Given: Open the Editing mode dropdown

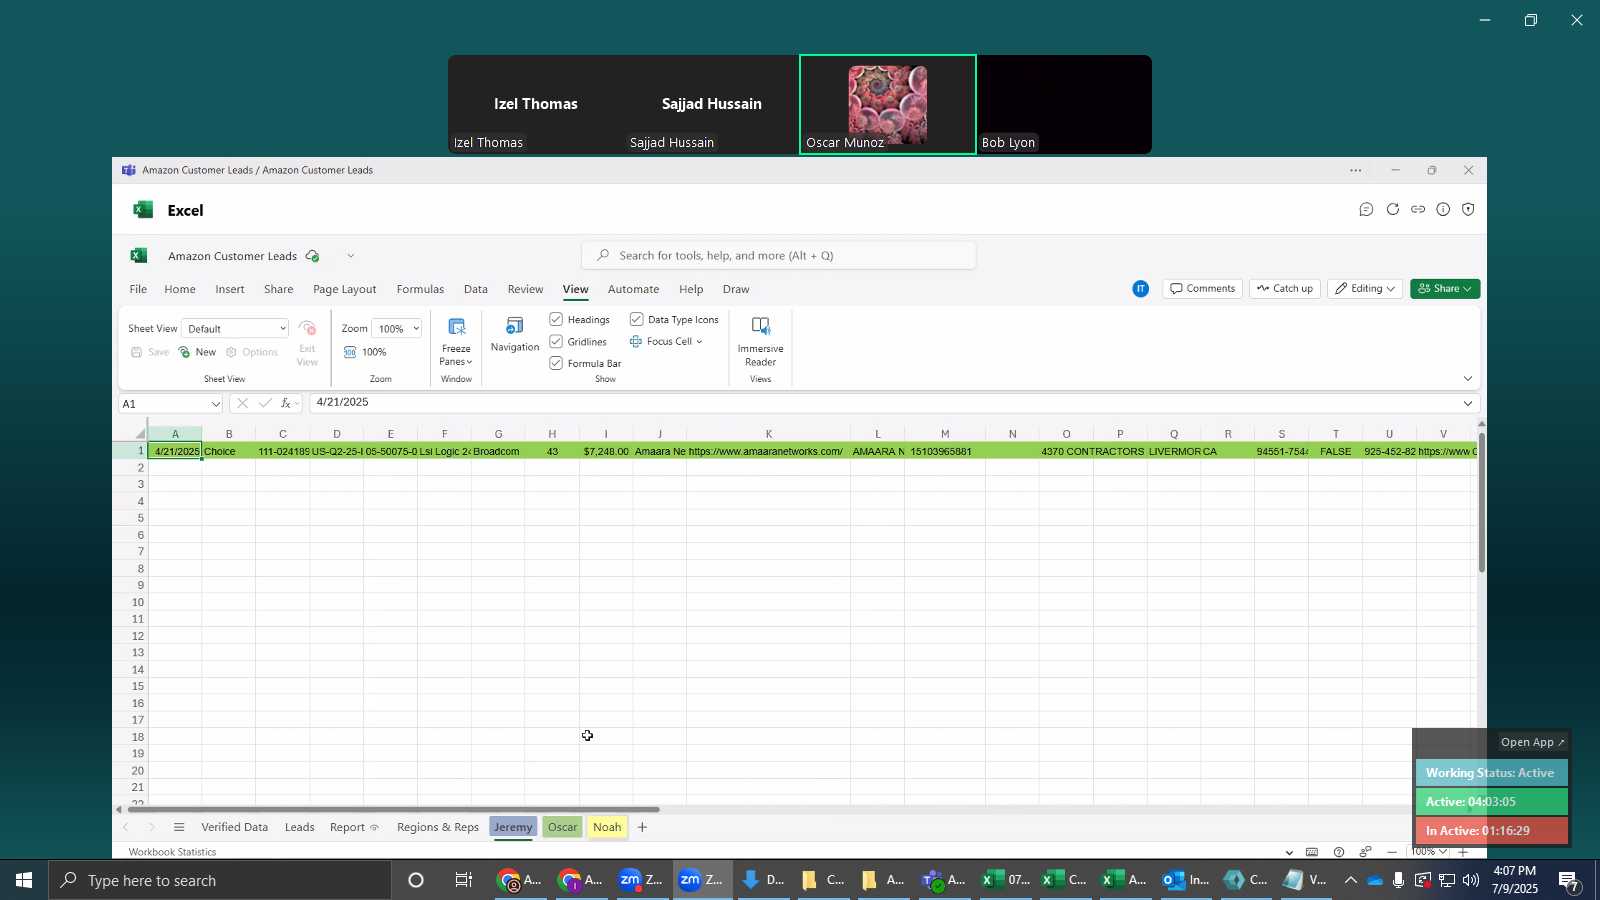Looking at the screenshot, I should point(1364,289).
